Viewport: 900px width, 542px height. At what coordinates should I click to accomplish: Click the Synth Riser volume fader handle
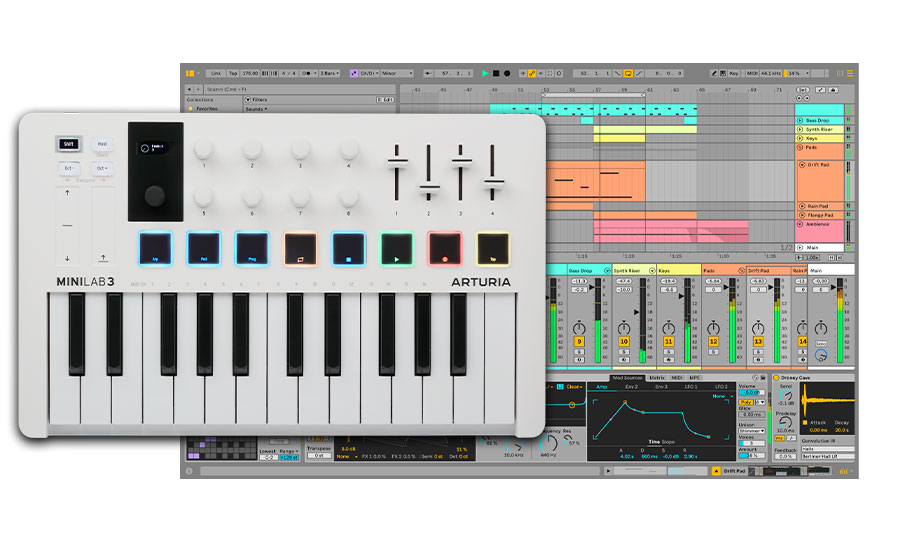pos(637,312)
